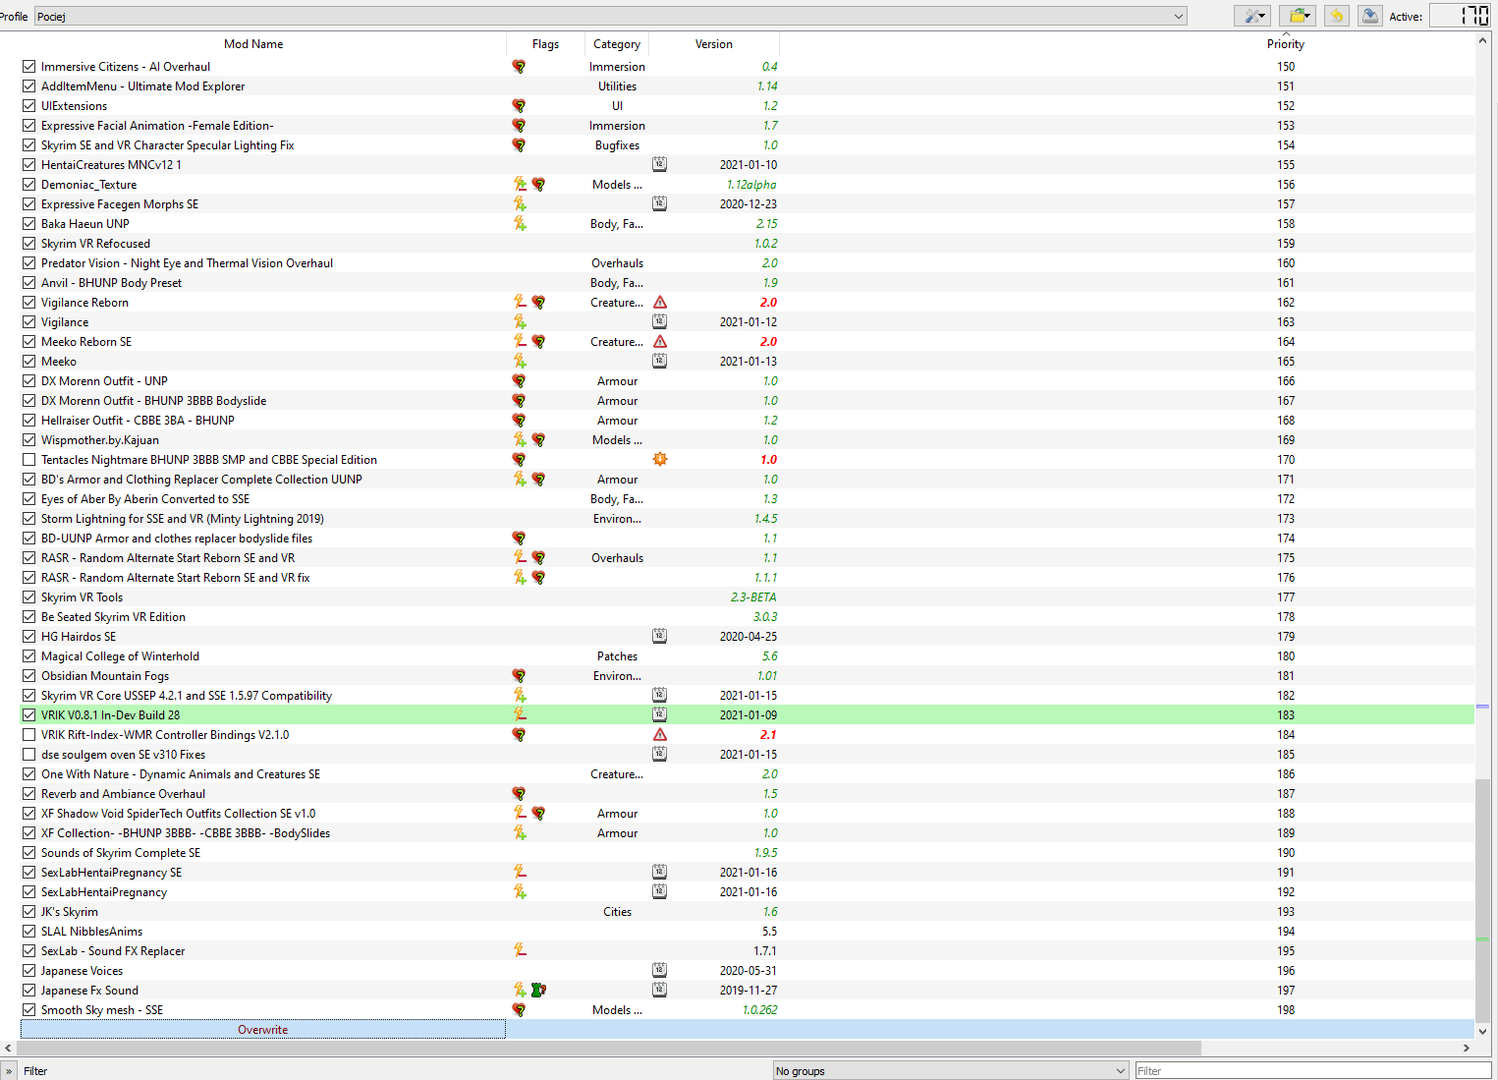Uncheck Be Seated Skyrim VR Edition

point(29,617)
